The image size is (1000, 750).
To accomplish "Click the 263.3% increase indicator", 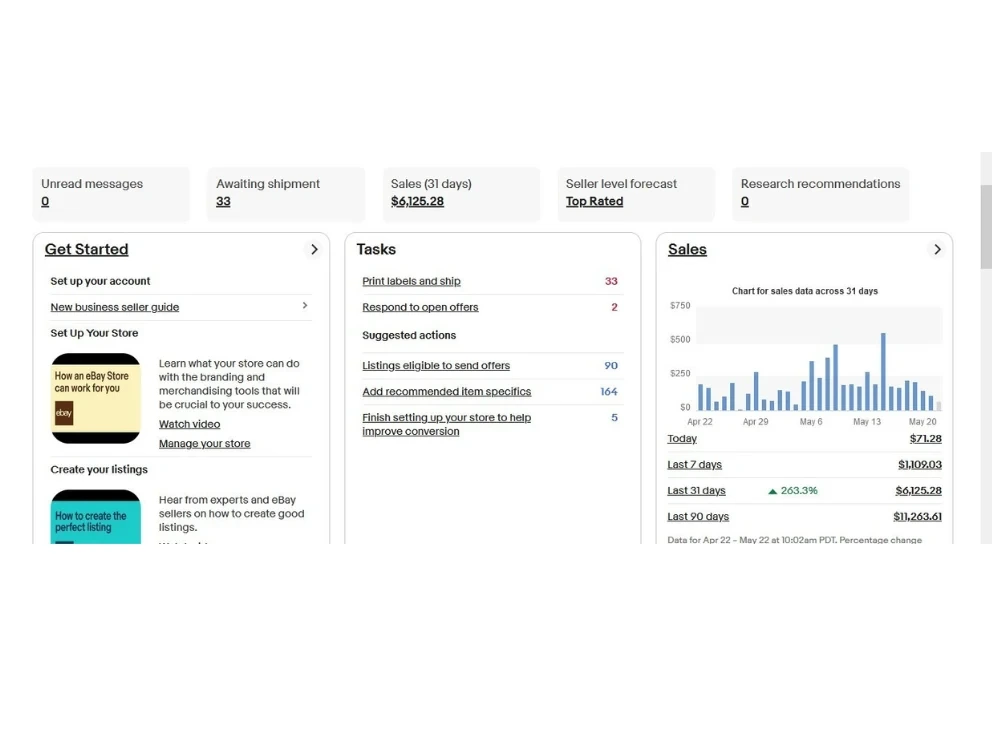I will [793, 490].
